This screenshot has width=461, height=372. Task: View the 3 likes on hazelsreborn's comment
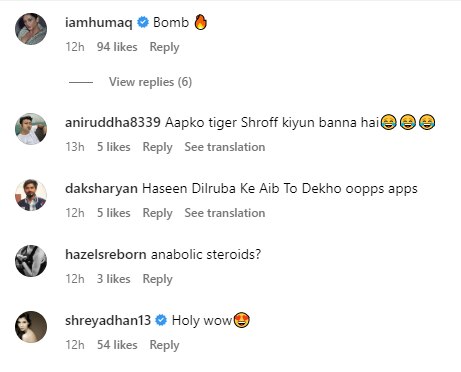pos(114,279)
